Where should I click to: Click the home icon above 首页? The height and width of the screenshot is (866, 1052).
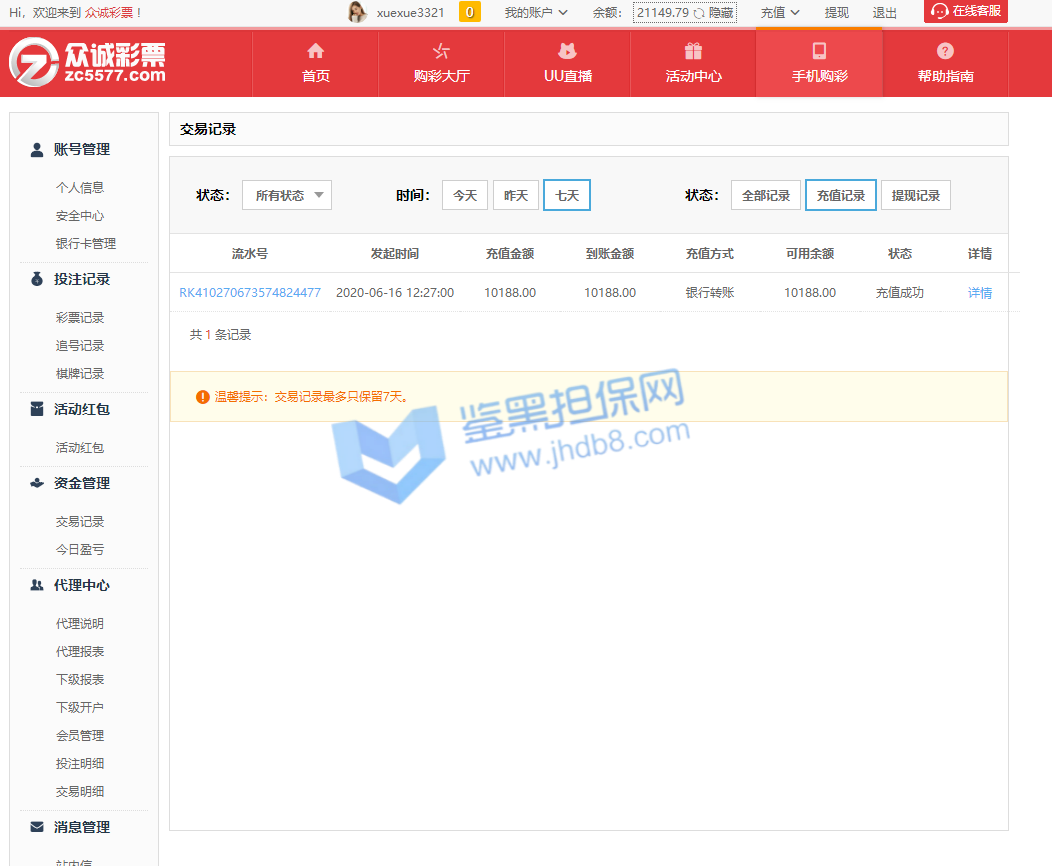315,51
